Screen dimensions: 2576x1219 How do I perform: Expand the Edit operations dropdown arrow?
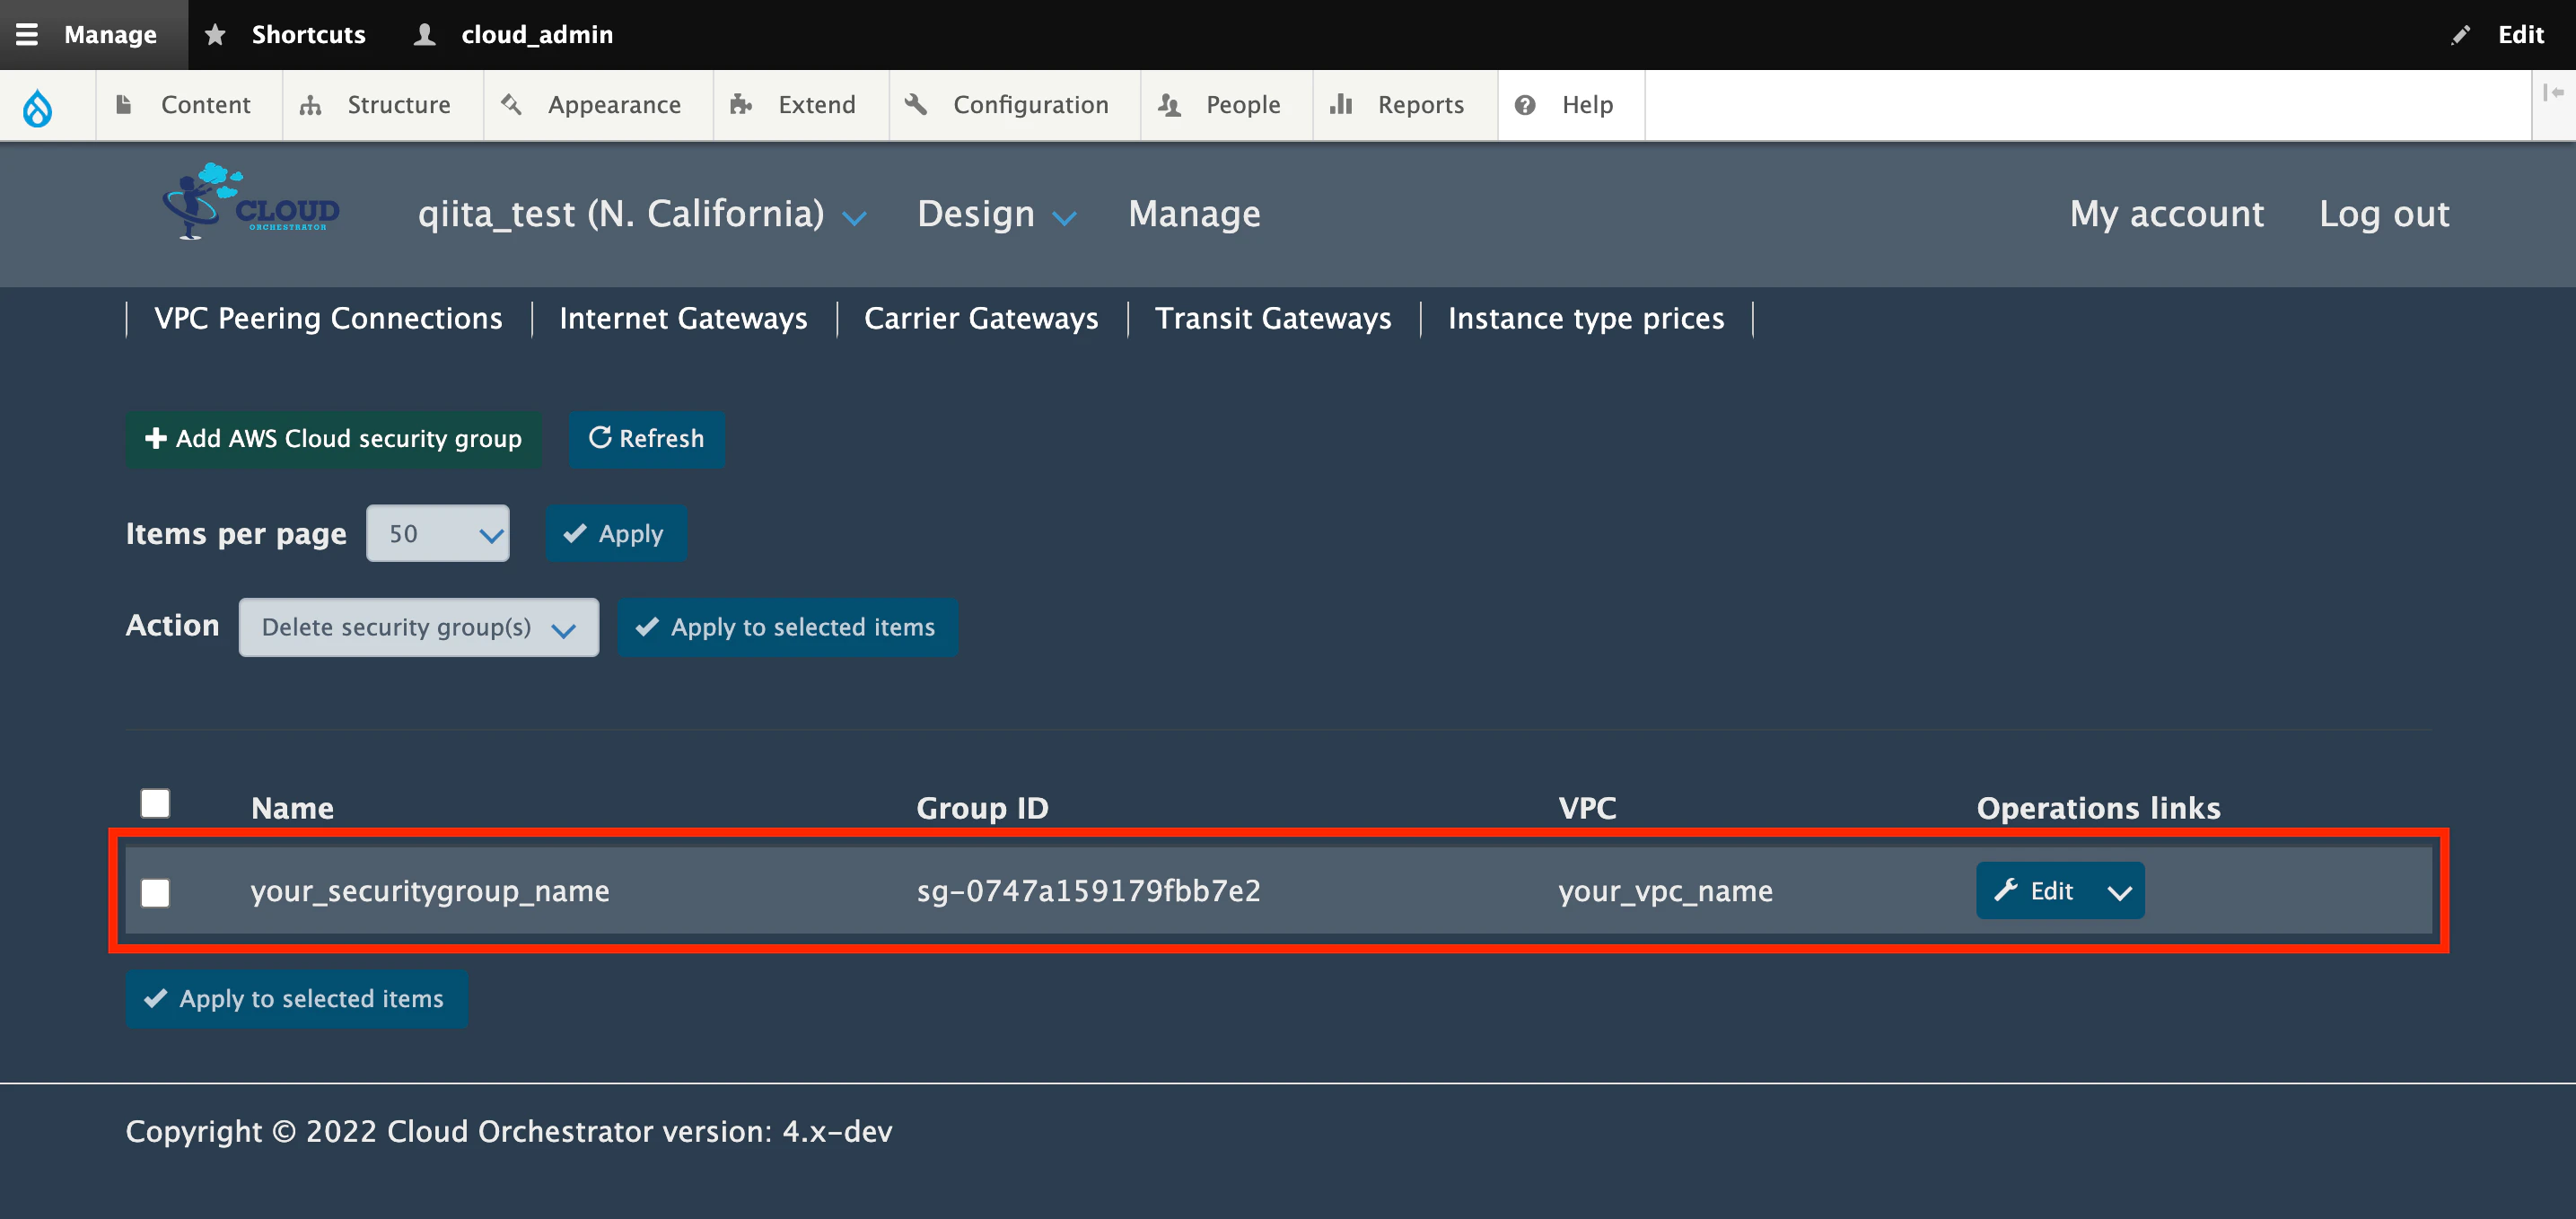tap(2119, 891)
